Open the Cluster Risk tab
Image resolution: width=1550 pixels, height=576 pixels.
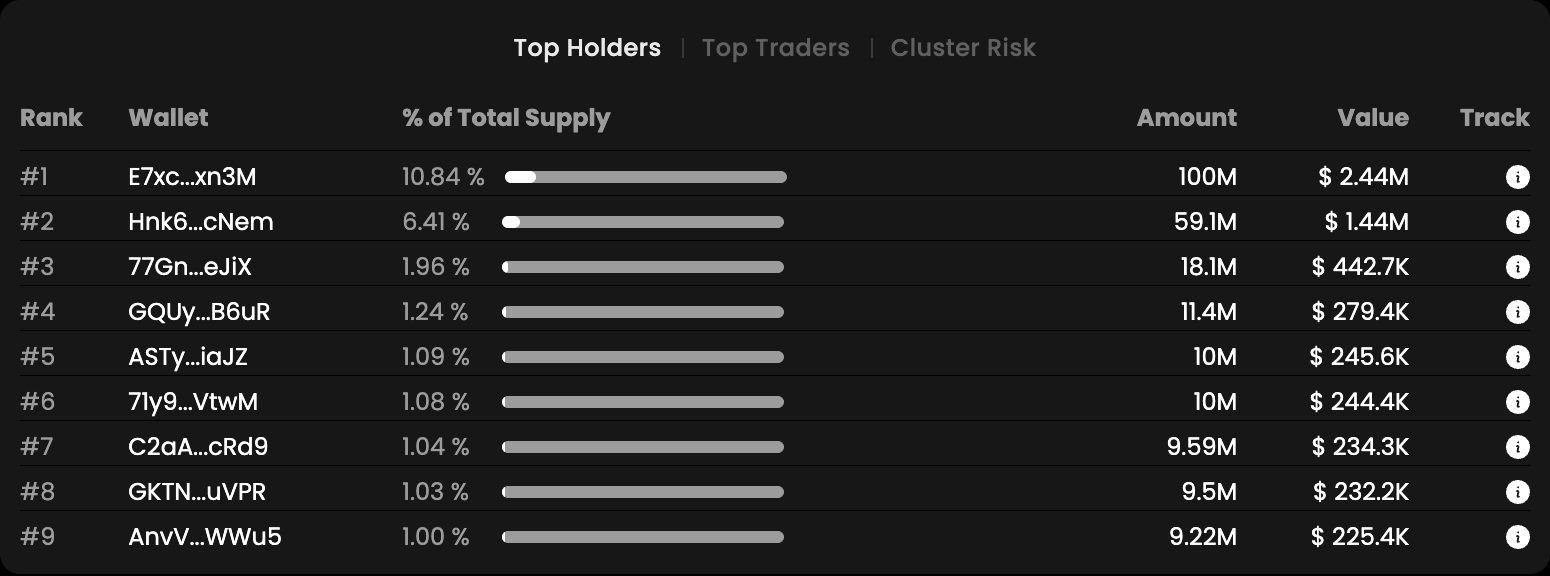coord(963,48)
